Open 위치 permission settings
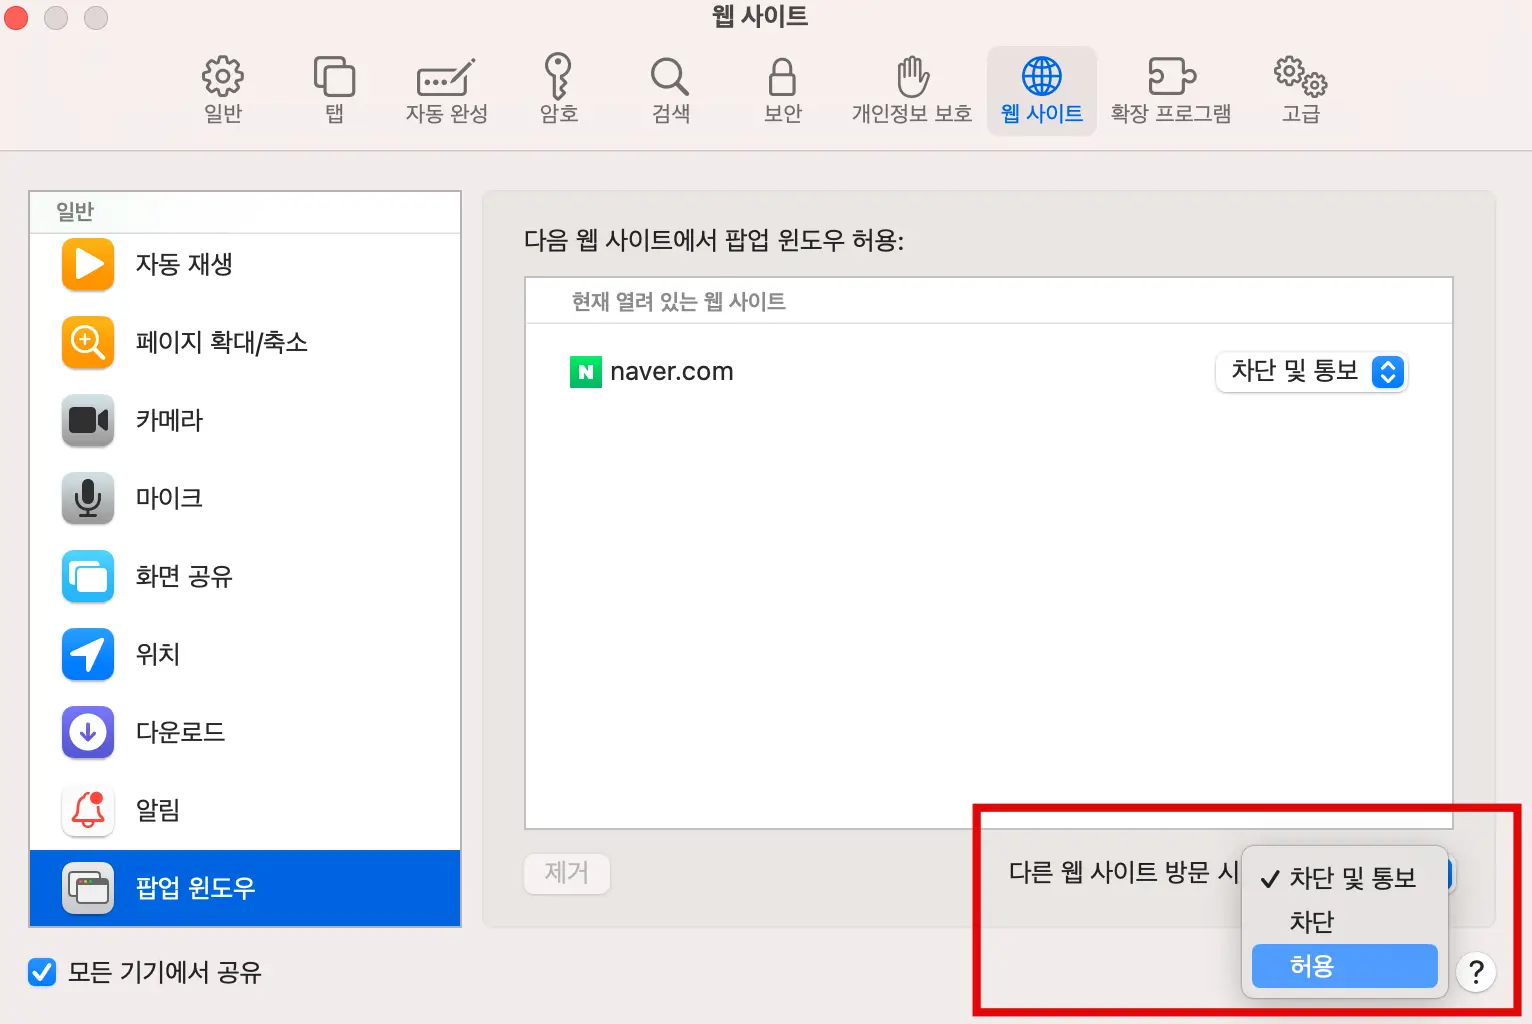 [x=157, y=654]
